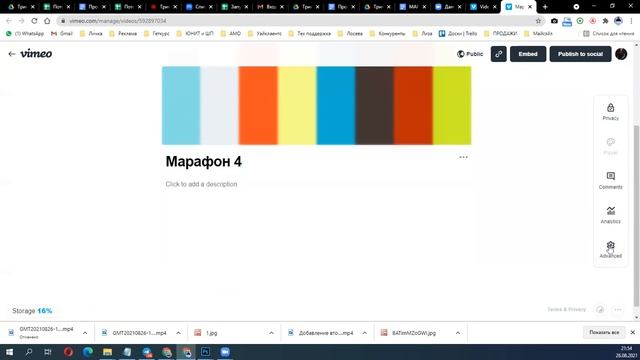Open the AMO bookmarks folder
The image size is (640, 360).
tap(231, 33)
